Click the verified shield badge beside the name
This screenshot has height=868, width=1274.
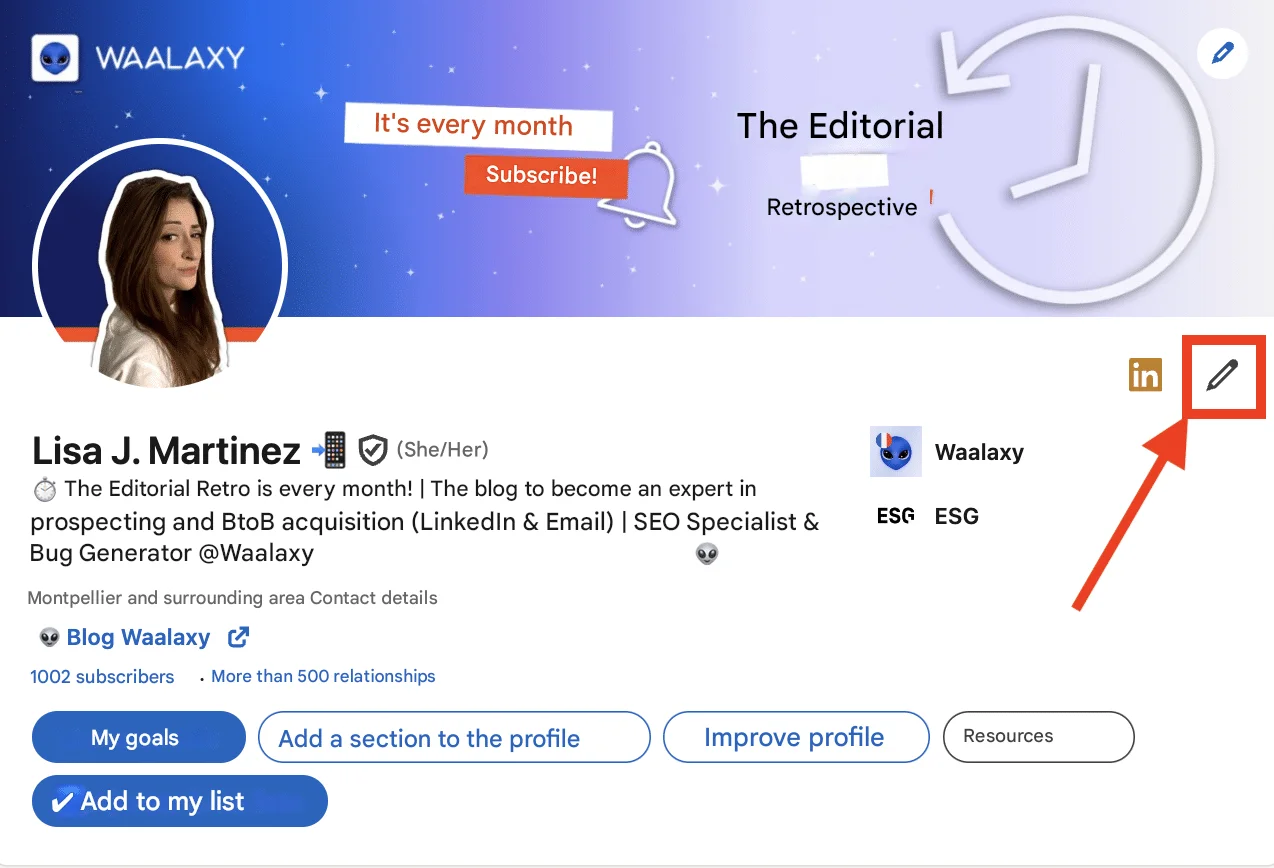click(373, 450)
